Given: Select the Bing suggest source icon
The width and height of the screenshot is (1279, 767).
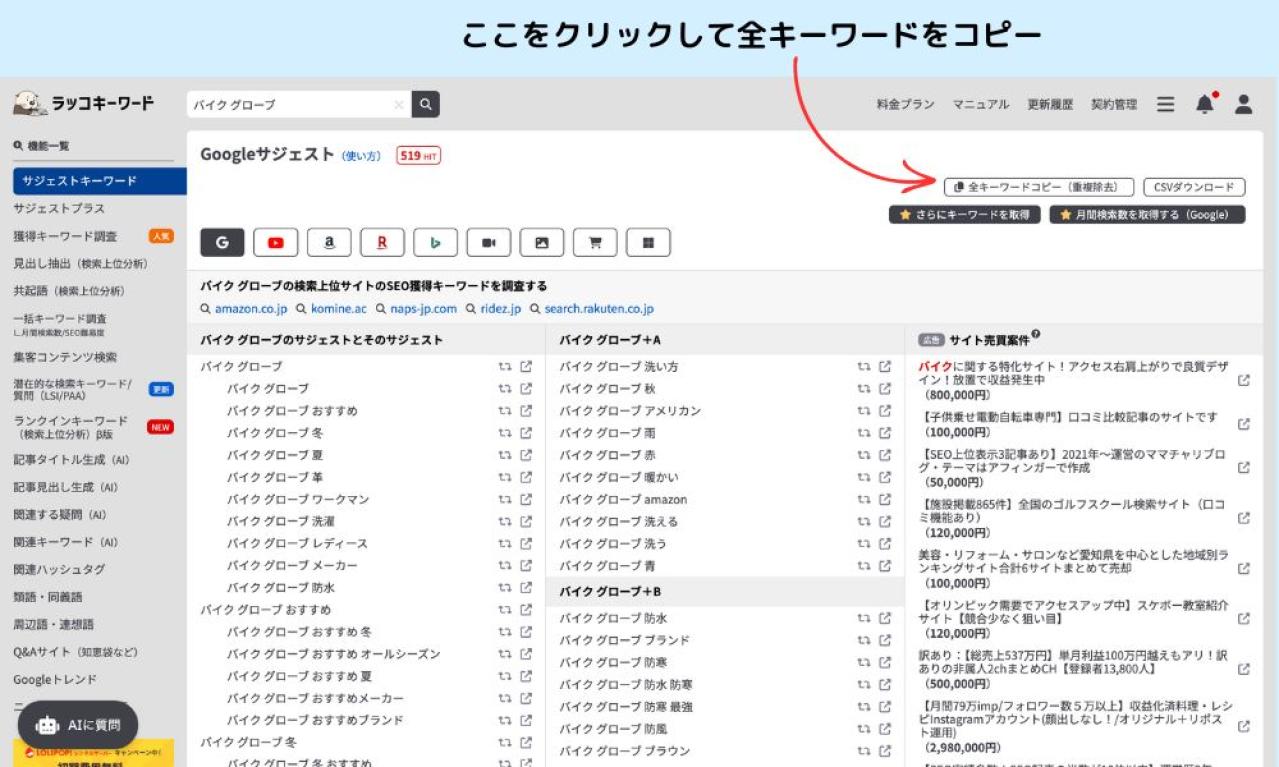Looking at the screenshot, I should coord(435,242).
